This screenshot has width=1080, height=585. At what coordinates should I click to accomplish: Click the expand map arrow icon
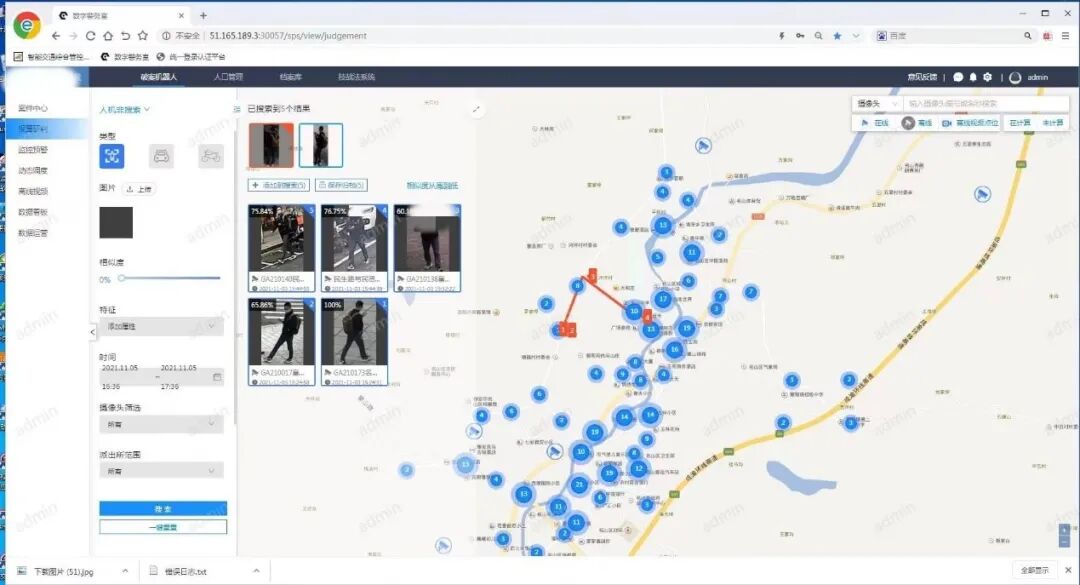point(476,110)
